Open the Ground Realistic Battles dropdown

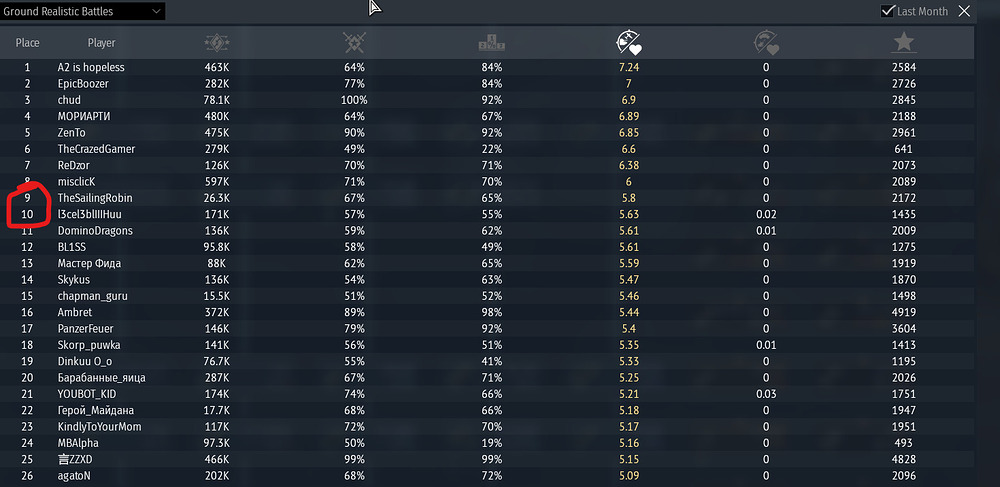click(x=83, y=11)
